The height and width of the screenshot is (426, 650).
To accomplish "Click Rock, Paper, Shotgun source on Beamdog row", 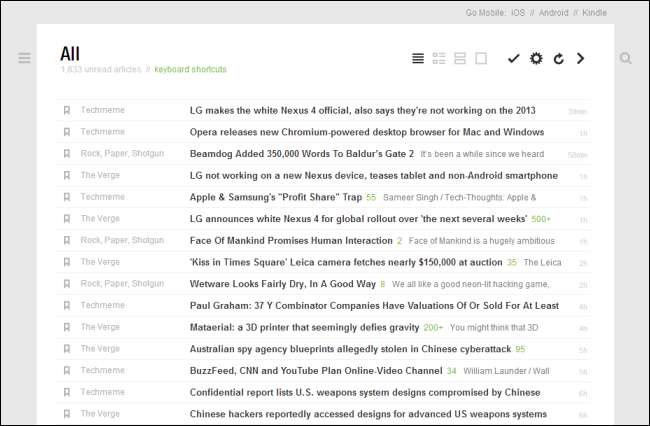I will coord(122,153).
